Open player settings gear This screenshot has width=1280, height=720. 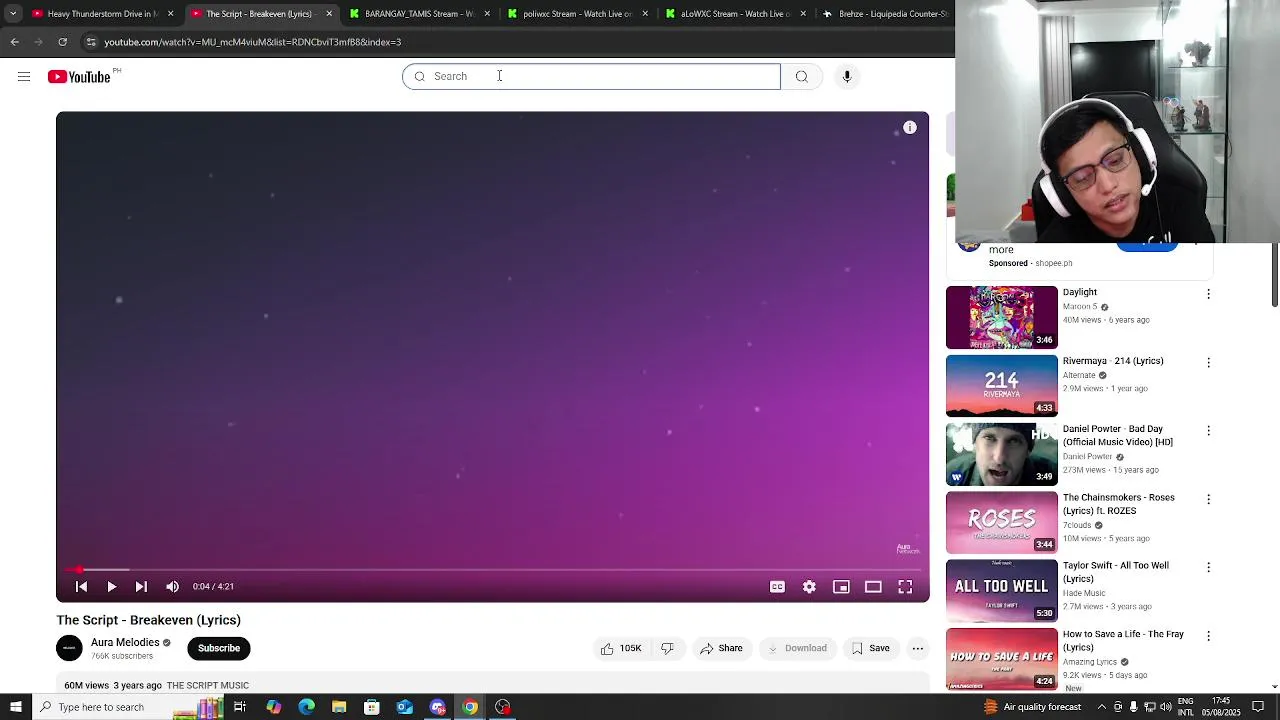(809, 587)
